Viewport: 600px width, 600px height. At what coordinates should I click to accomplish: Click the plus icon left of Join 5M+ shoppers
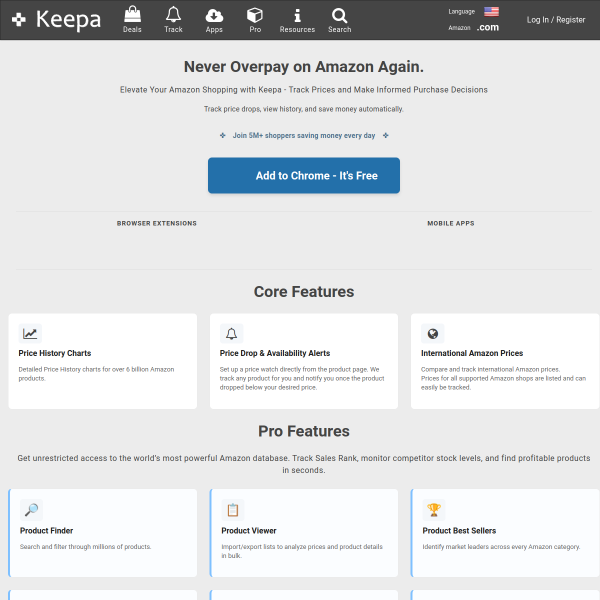pos(223,135)
